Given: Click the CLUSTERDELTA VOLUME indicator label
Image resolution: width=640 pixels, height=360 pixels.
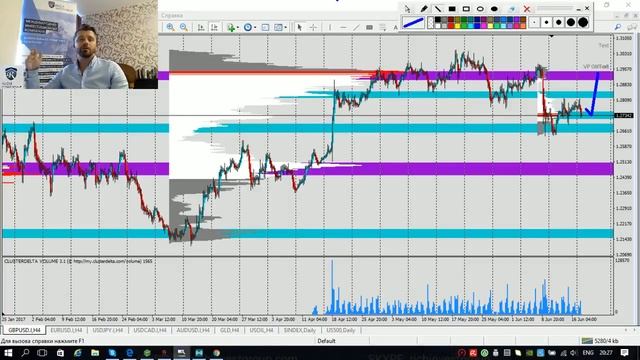Looking at the screenshot, I should (x=78, y=261).
